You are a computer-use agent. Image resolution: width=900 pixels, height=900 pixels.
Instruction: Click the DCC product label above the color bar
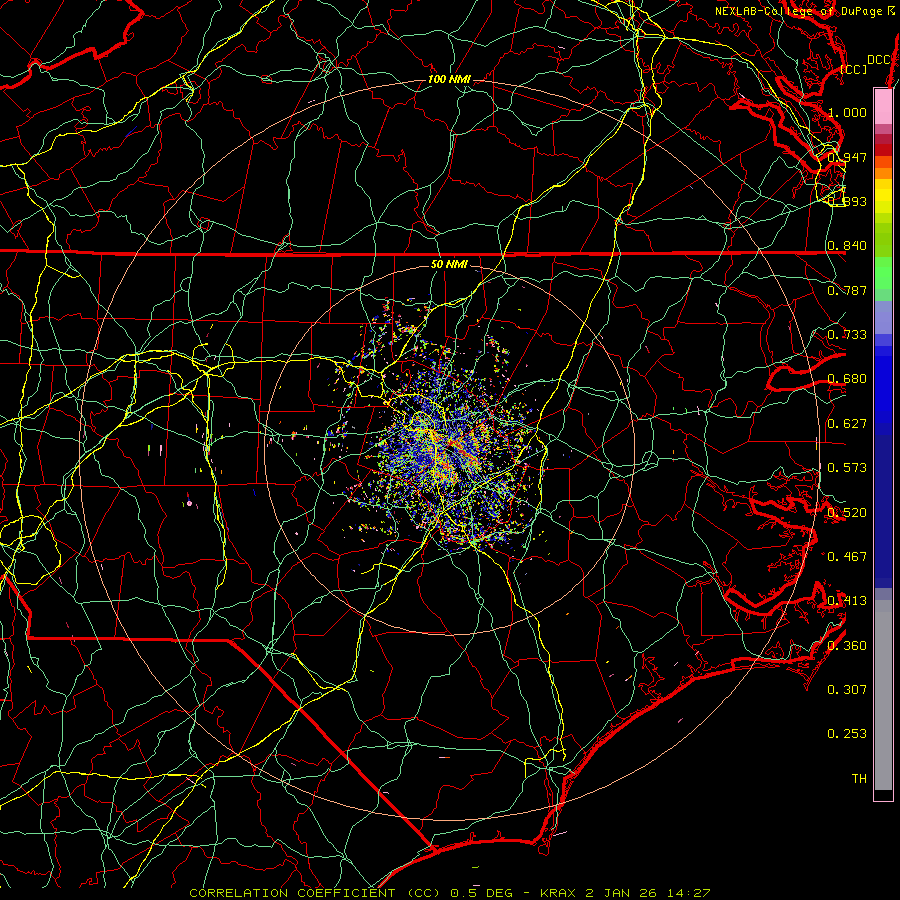click(x=878, y=60)
